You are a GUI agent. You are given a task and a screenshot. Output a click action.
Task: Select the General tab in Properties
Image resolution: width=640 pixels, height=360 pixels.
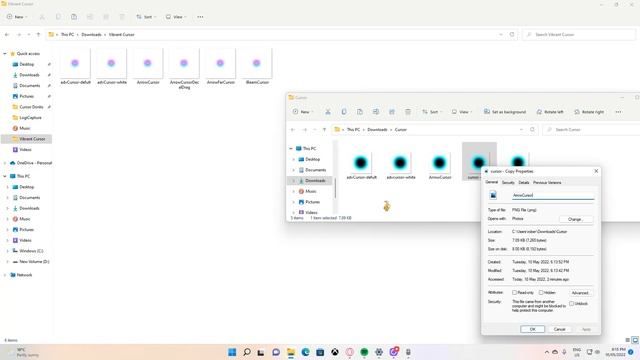click(491, 182)
